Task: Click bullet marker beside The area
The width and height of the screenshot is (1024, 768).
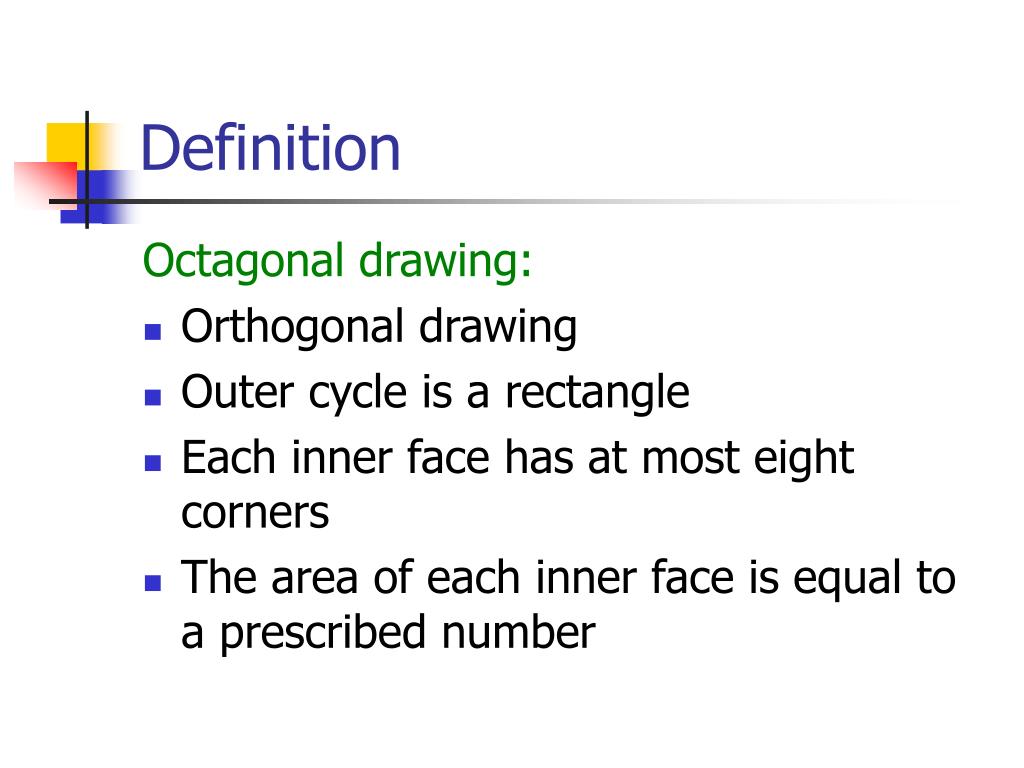Action: click(153, 583)
